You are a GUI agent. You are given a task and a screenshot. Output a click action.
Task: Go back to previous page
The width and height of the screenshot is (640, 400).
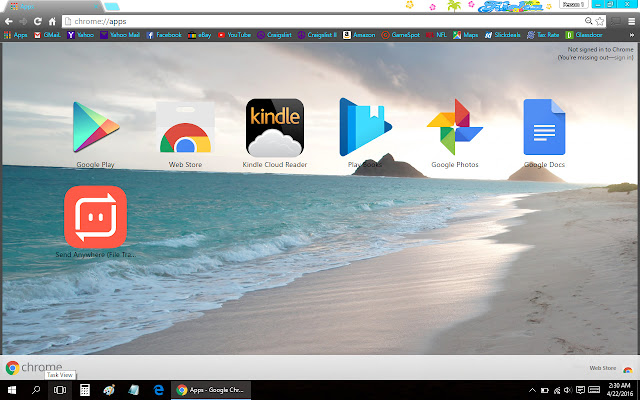9,21
